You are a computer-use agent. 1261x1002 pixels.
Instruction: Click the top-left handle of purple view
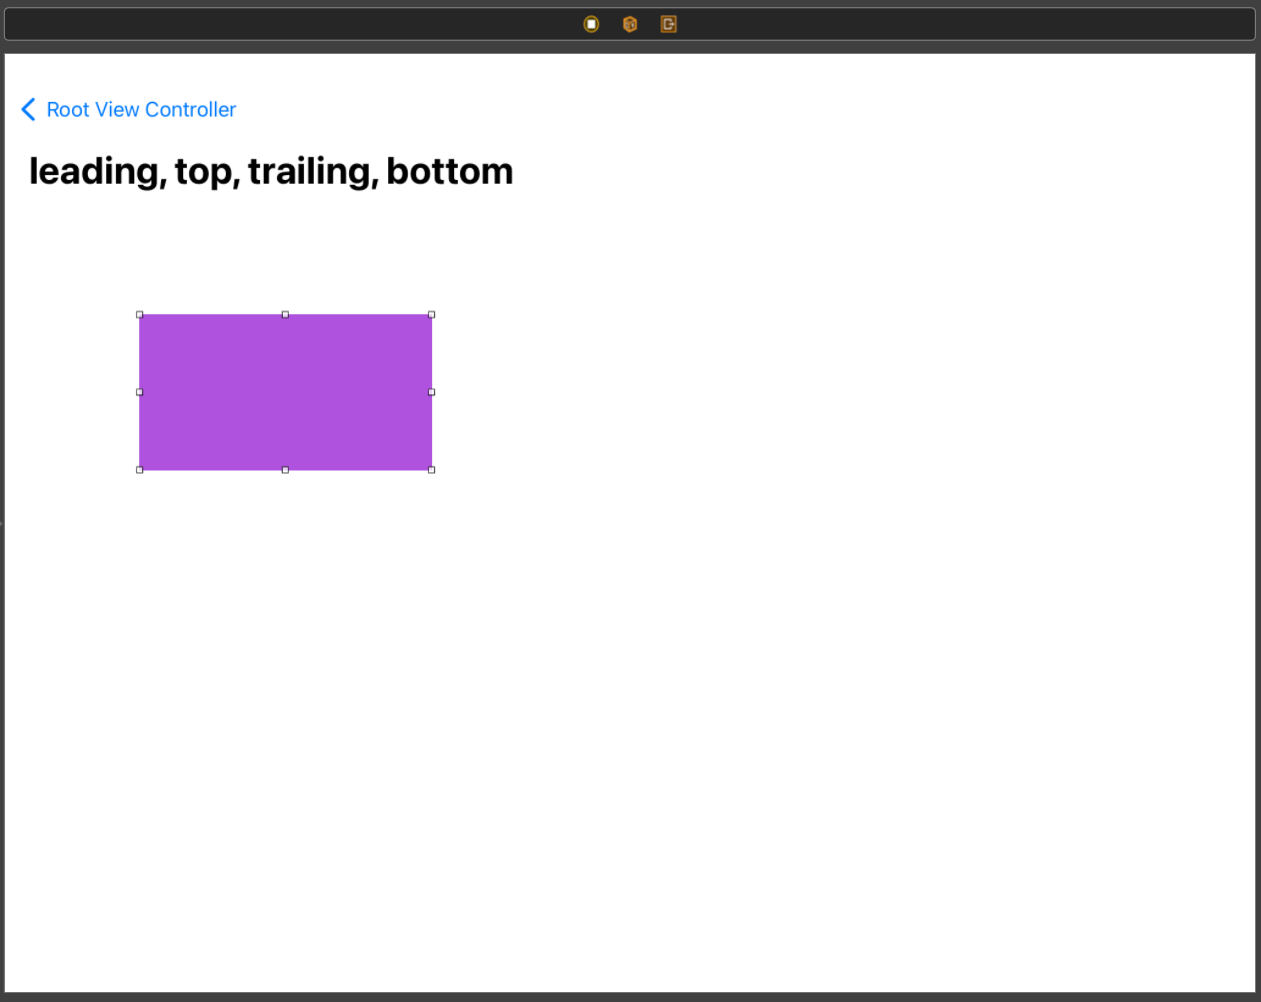[x=139, y=314]
